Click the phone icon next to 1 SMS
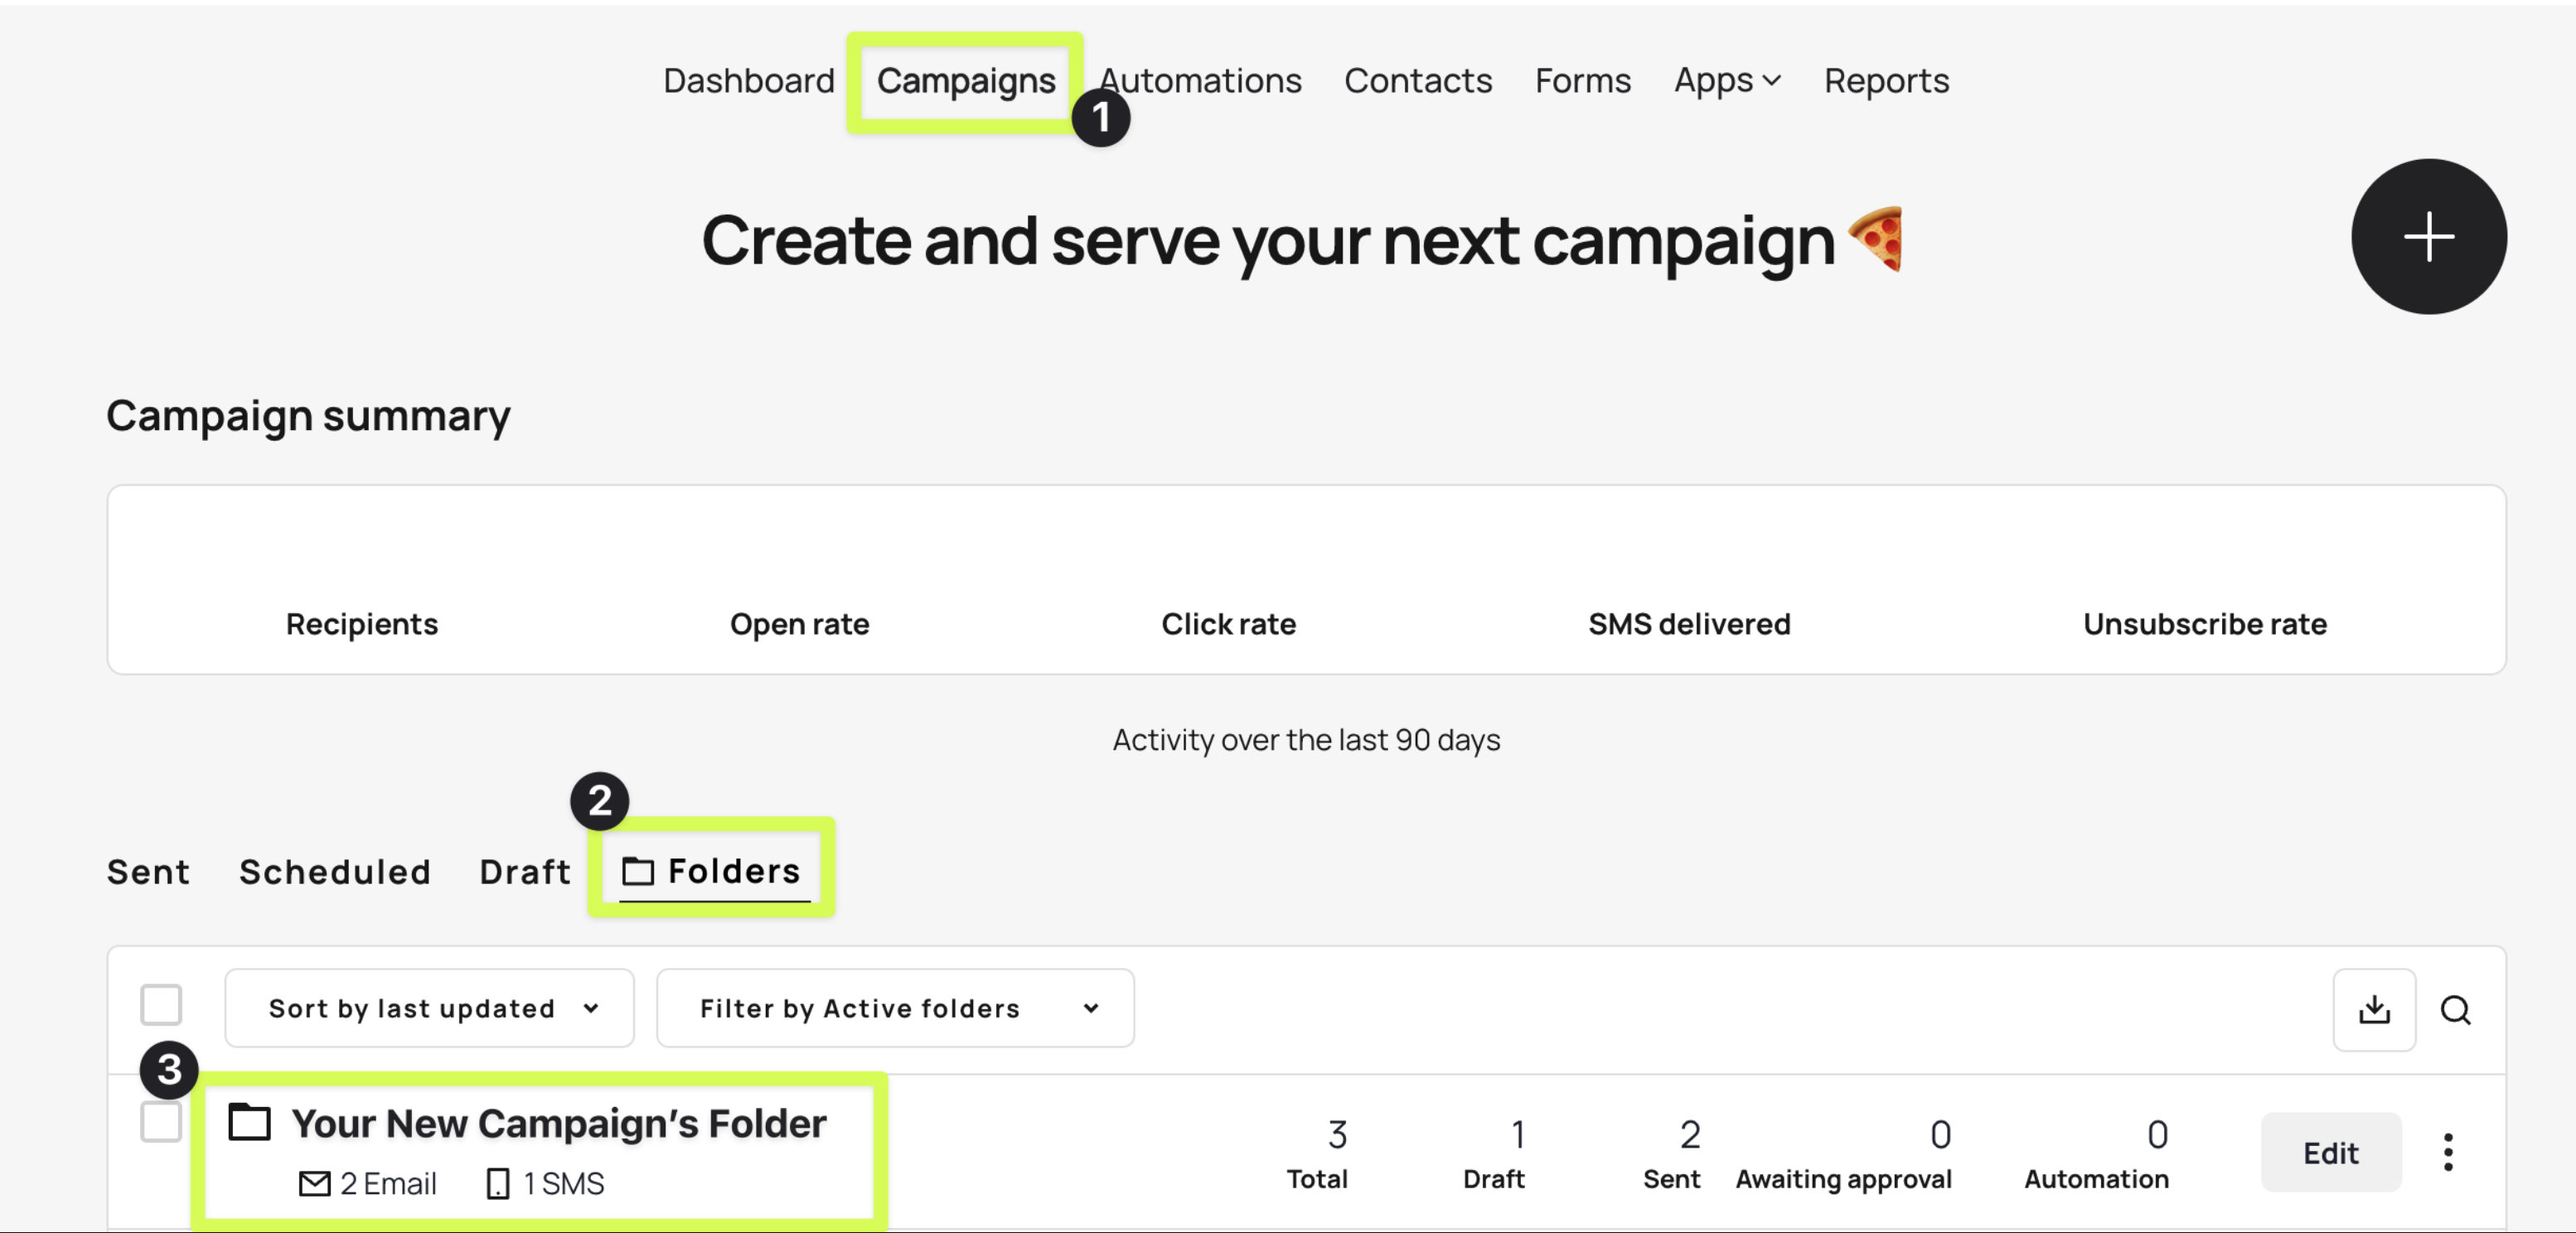This screenshot has height=1233, width=2576. point(497,1184)
